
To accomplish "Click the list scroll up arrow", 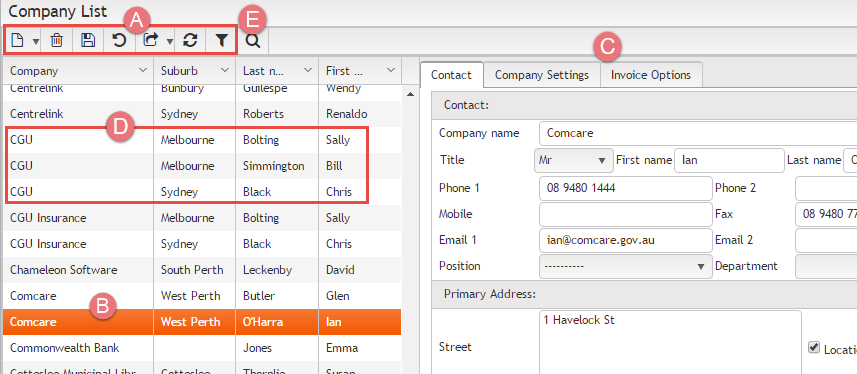I will 410,94.
